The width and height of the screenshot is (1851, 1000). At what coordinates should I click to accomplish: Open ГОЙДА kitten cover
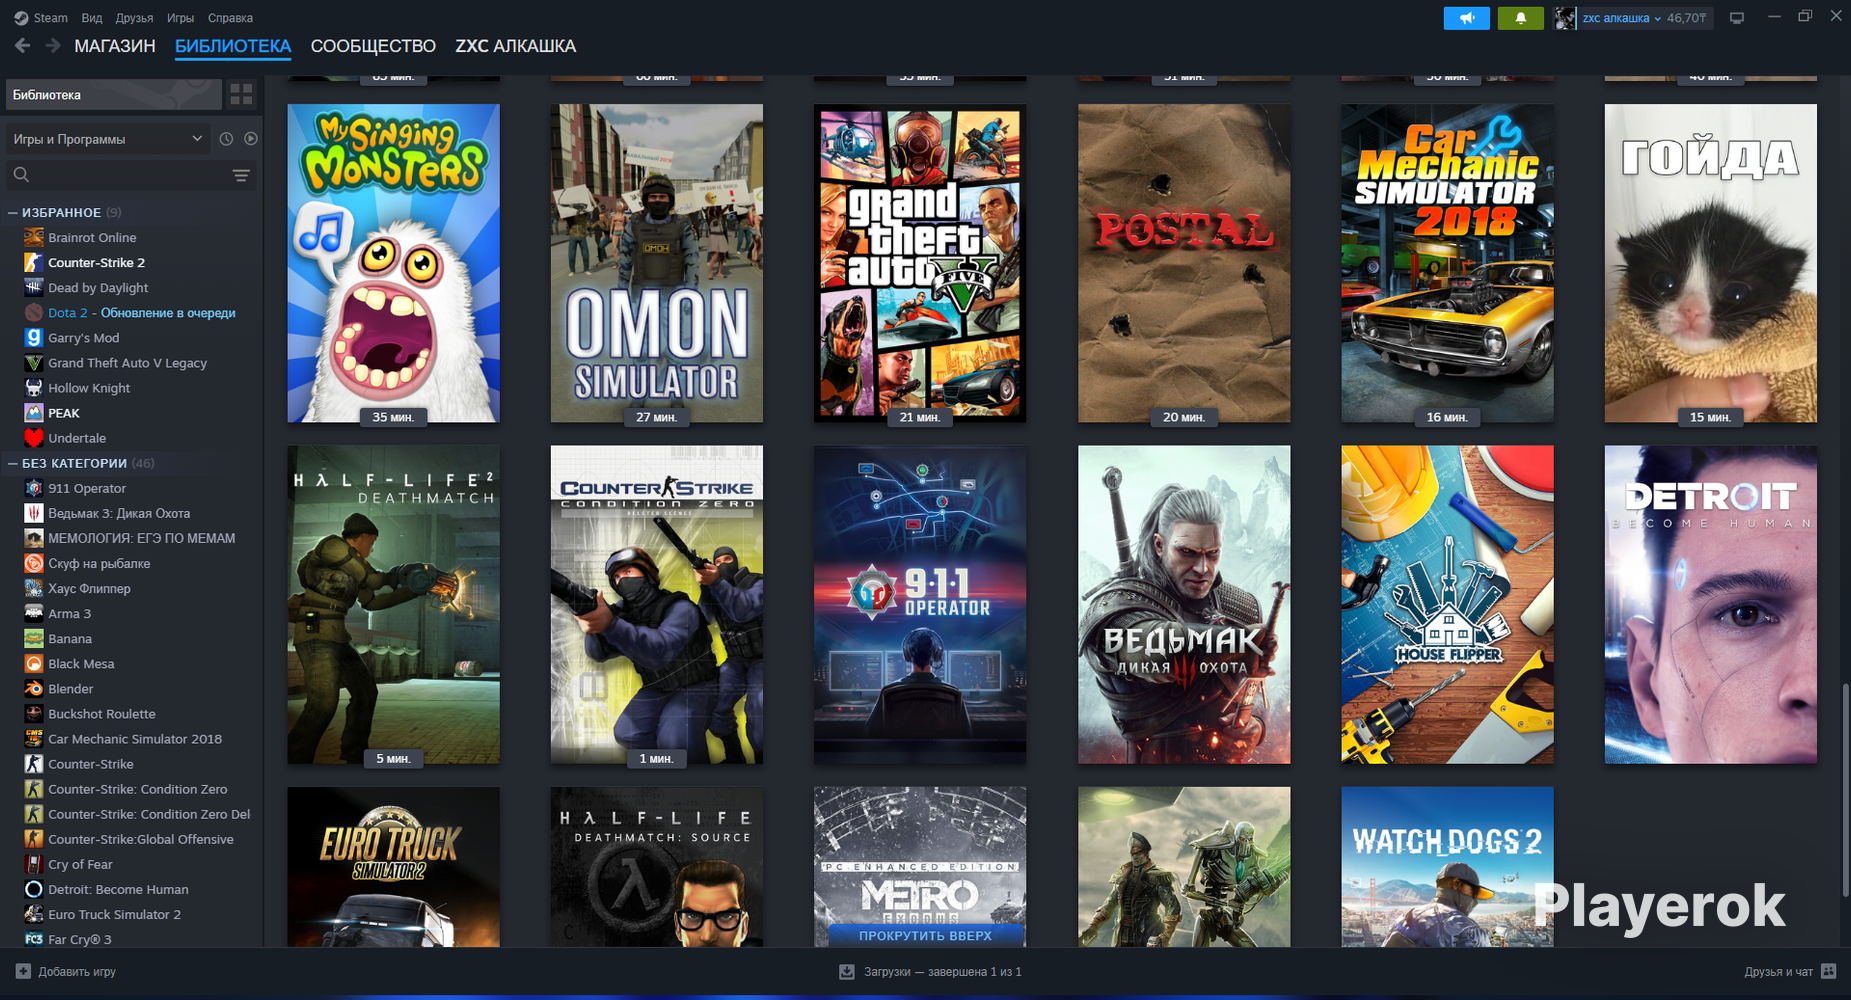1711,263
